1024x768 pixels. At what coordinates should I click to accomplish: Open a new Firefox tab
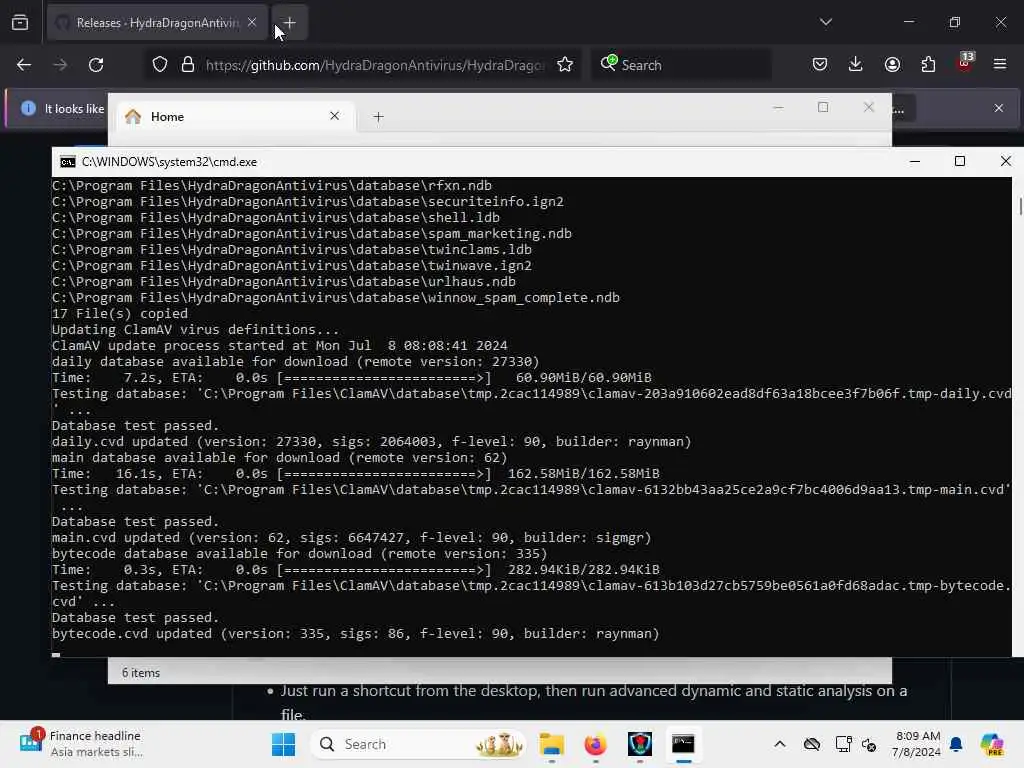coord(290,23)
